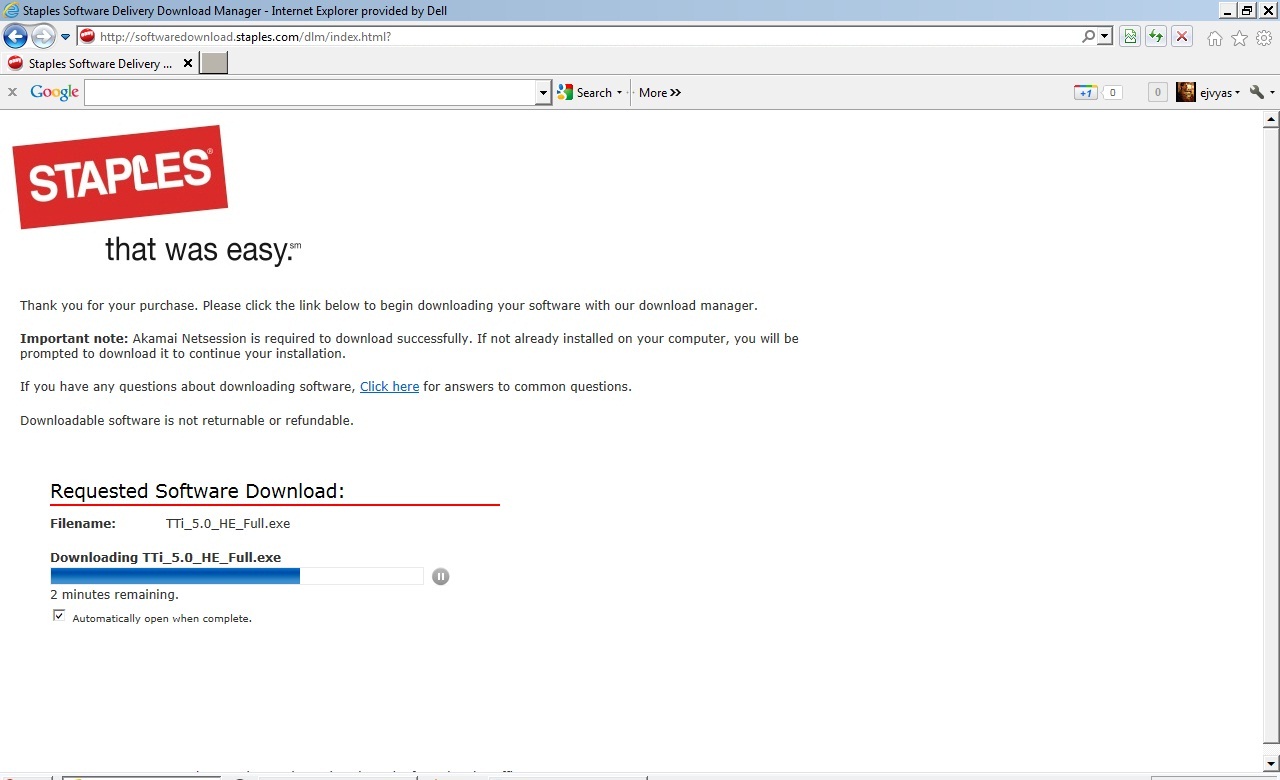The width and height of the screenshot is (1280, 780).
Task: Click the IE icon in title bar
Action: tap(11, 11)
